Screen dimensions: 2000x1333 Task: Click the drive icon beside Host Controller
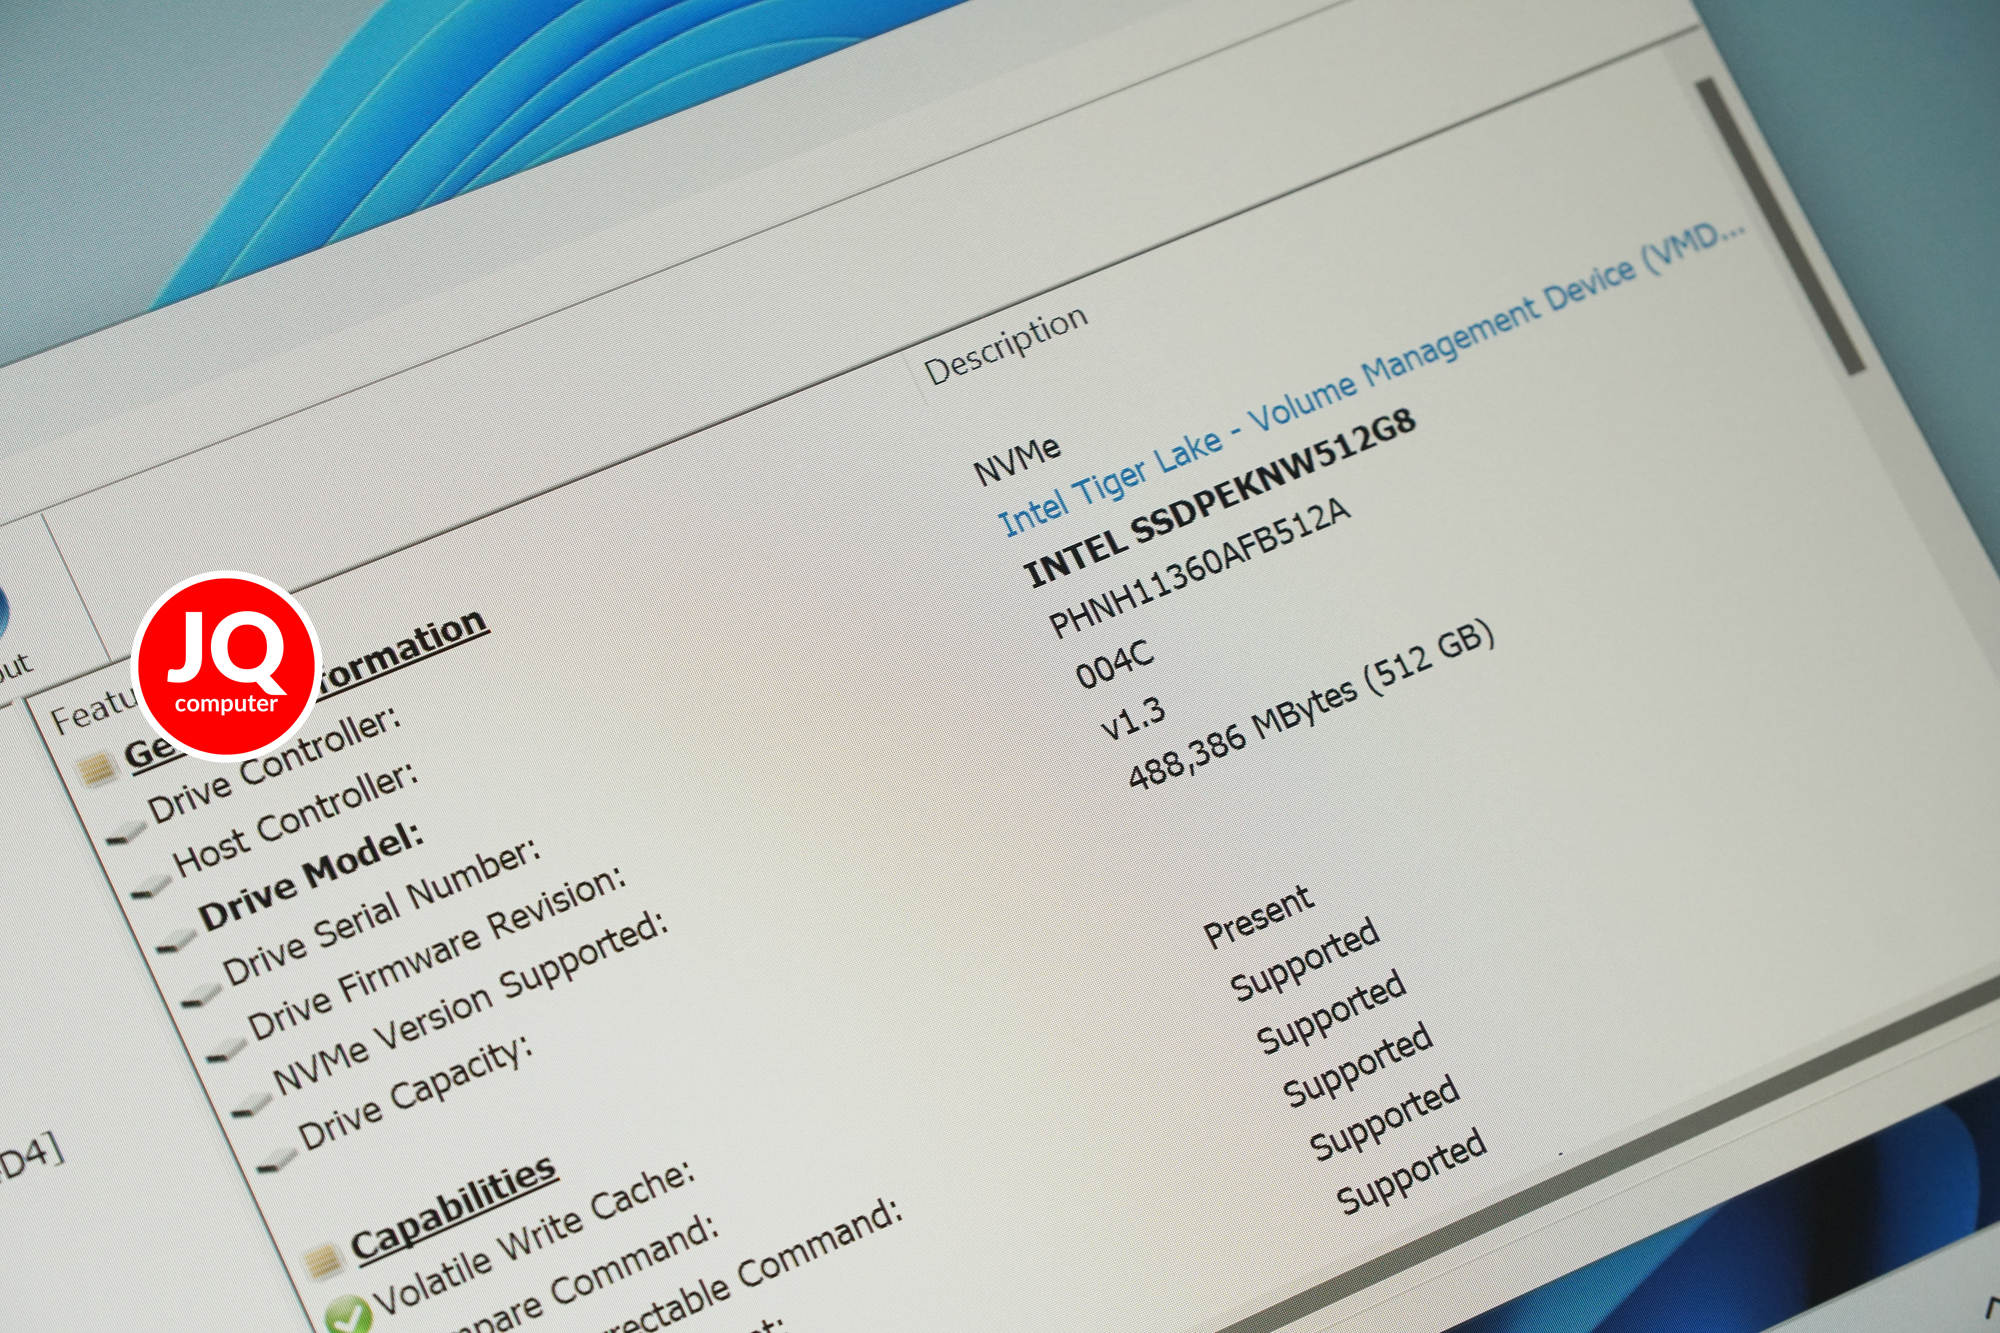point(150,886)
